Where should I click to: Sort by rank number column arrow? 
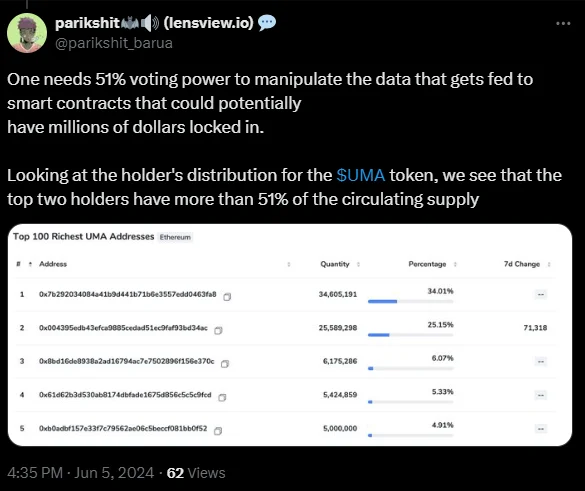coord(30,264)
